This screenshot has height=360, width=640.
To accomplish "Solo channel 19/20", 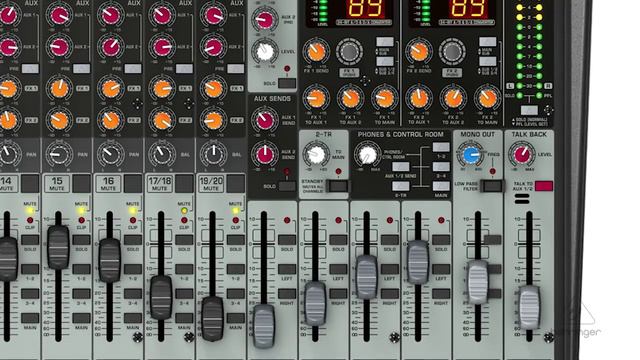I will (x=236, y=240).
